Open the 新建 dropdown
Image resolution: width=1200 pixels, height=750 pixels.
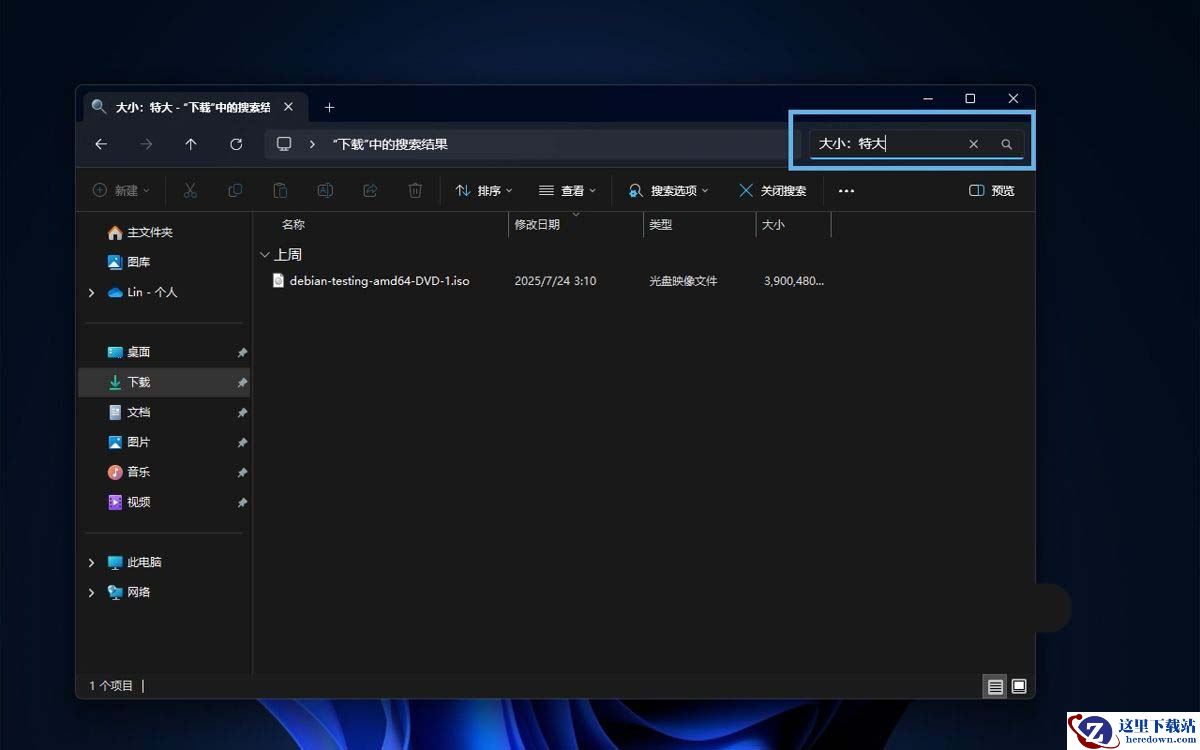click(x=121, y=190)
